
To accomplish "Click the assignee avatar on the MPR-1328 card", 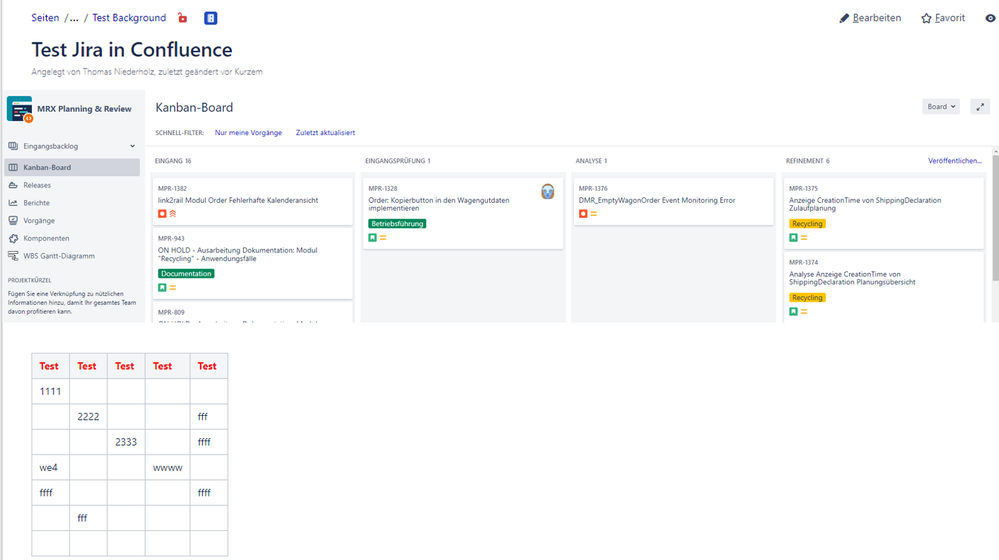I will pos(548,191).
